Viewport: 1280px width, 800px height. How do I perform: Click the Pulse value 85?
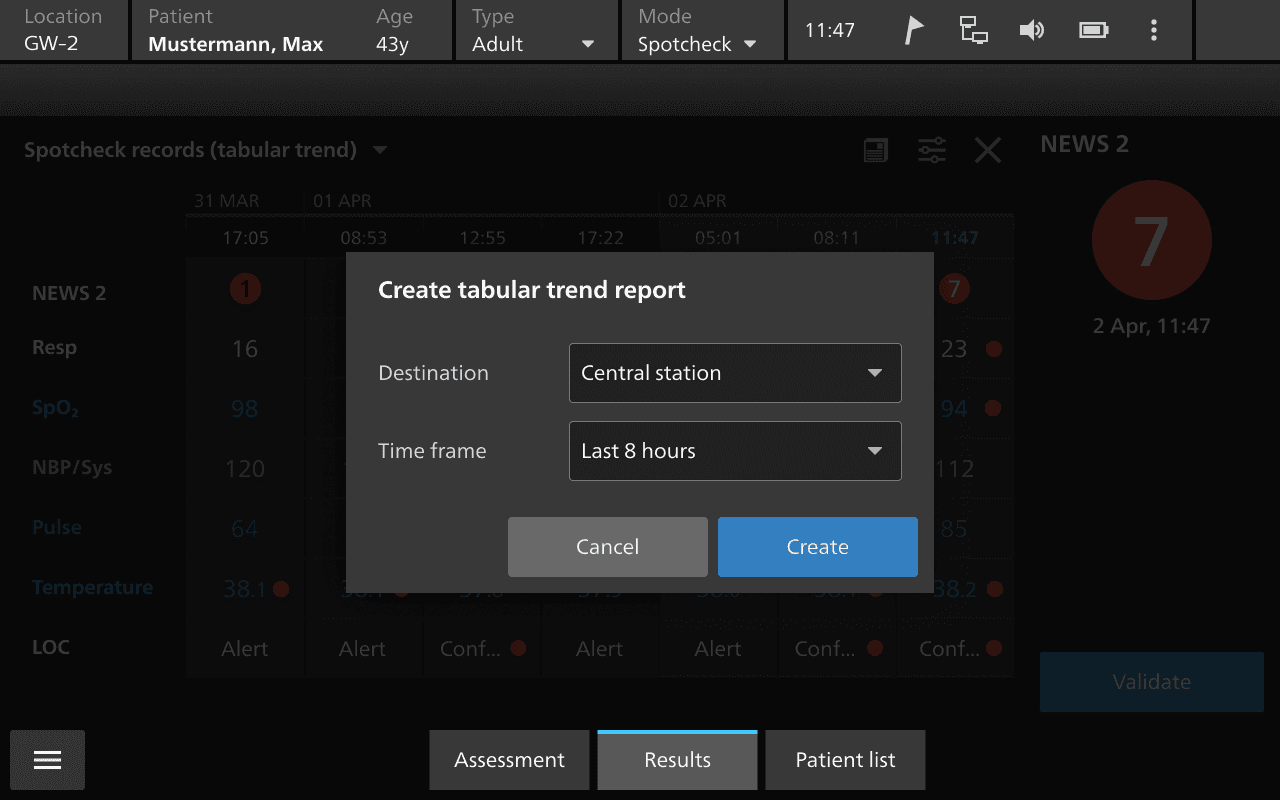click(x=954, y=529)
